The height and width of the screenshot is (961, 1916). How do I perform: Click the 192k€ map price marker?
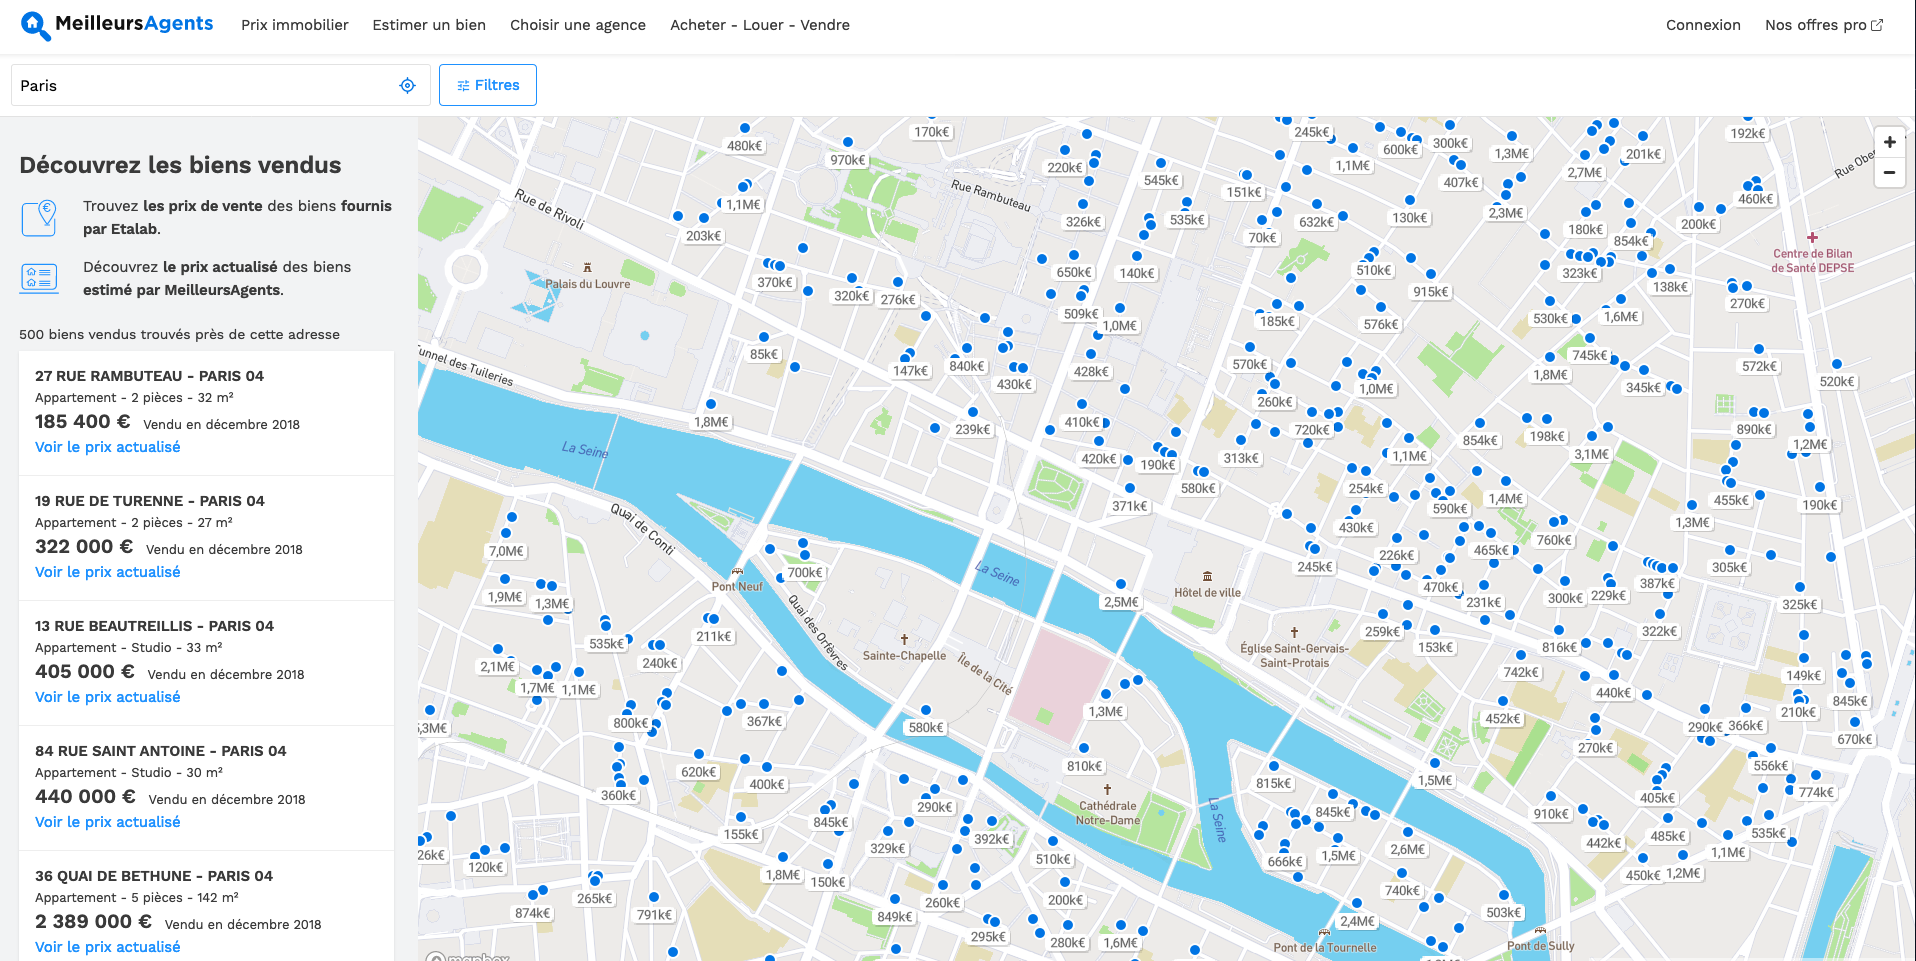tap(1748, 134)
